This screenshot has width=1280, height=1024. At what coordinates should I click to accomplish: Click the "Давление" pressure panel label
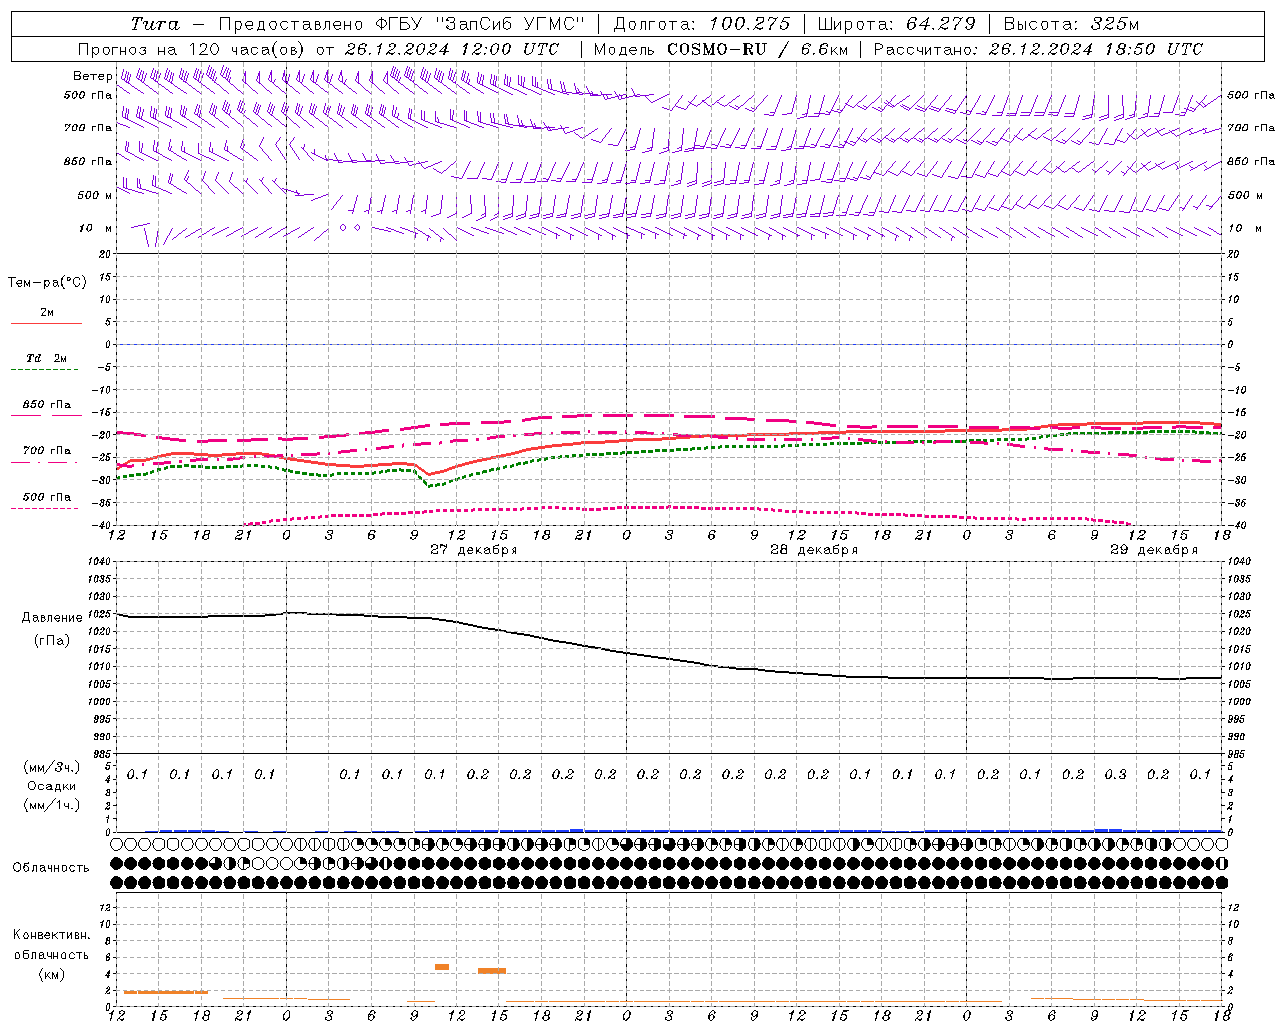[x=52, y=618]
